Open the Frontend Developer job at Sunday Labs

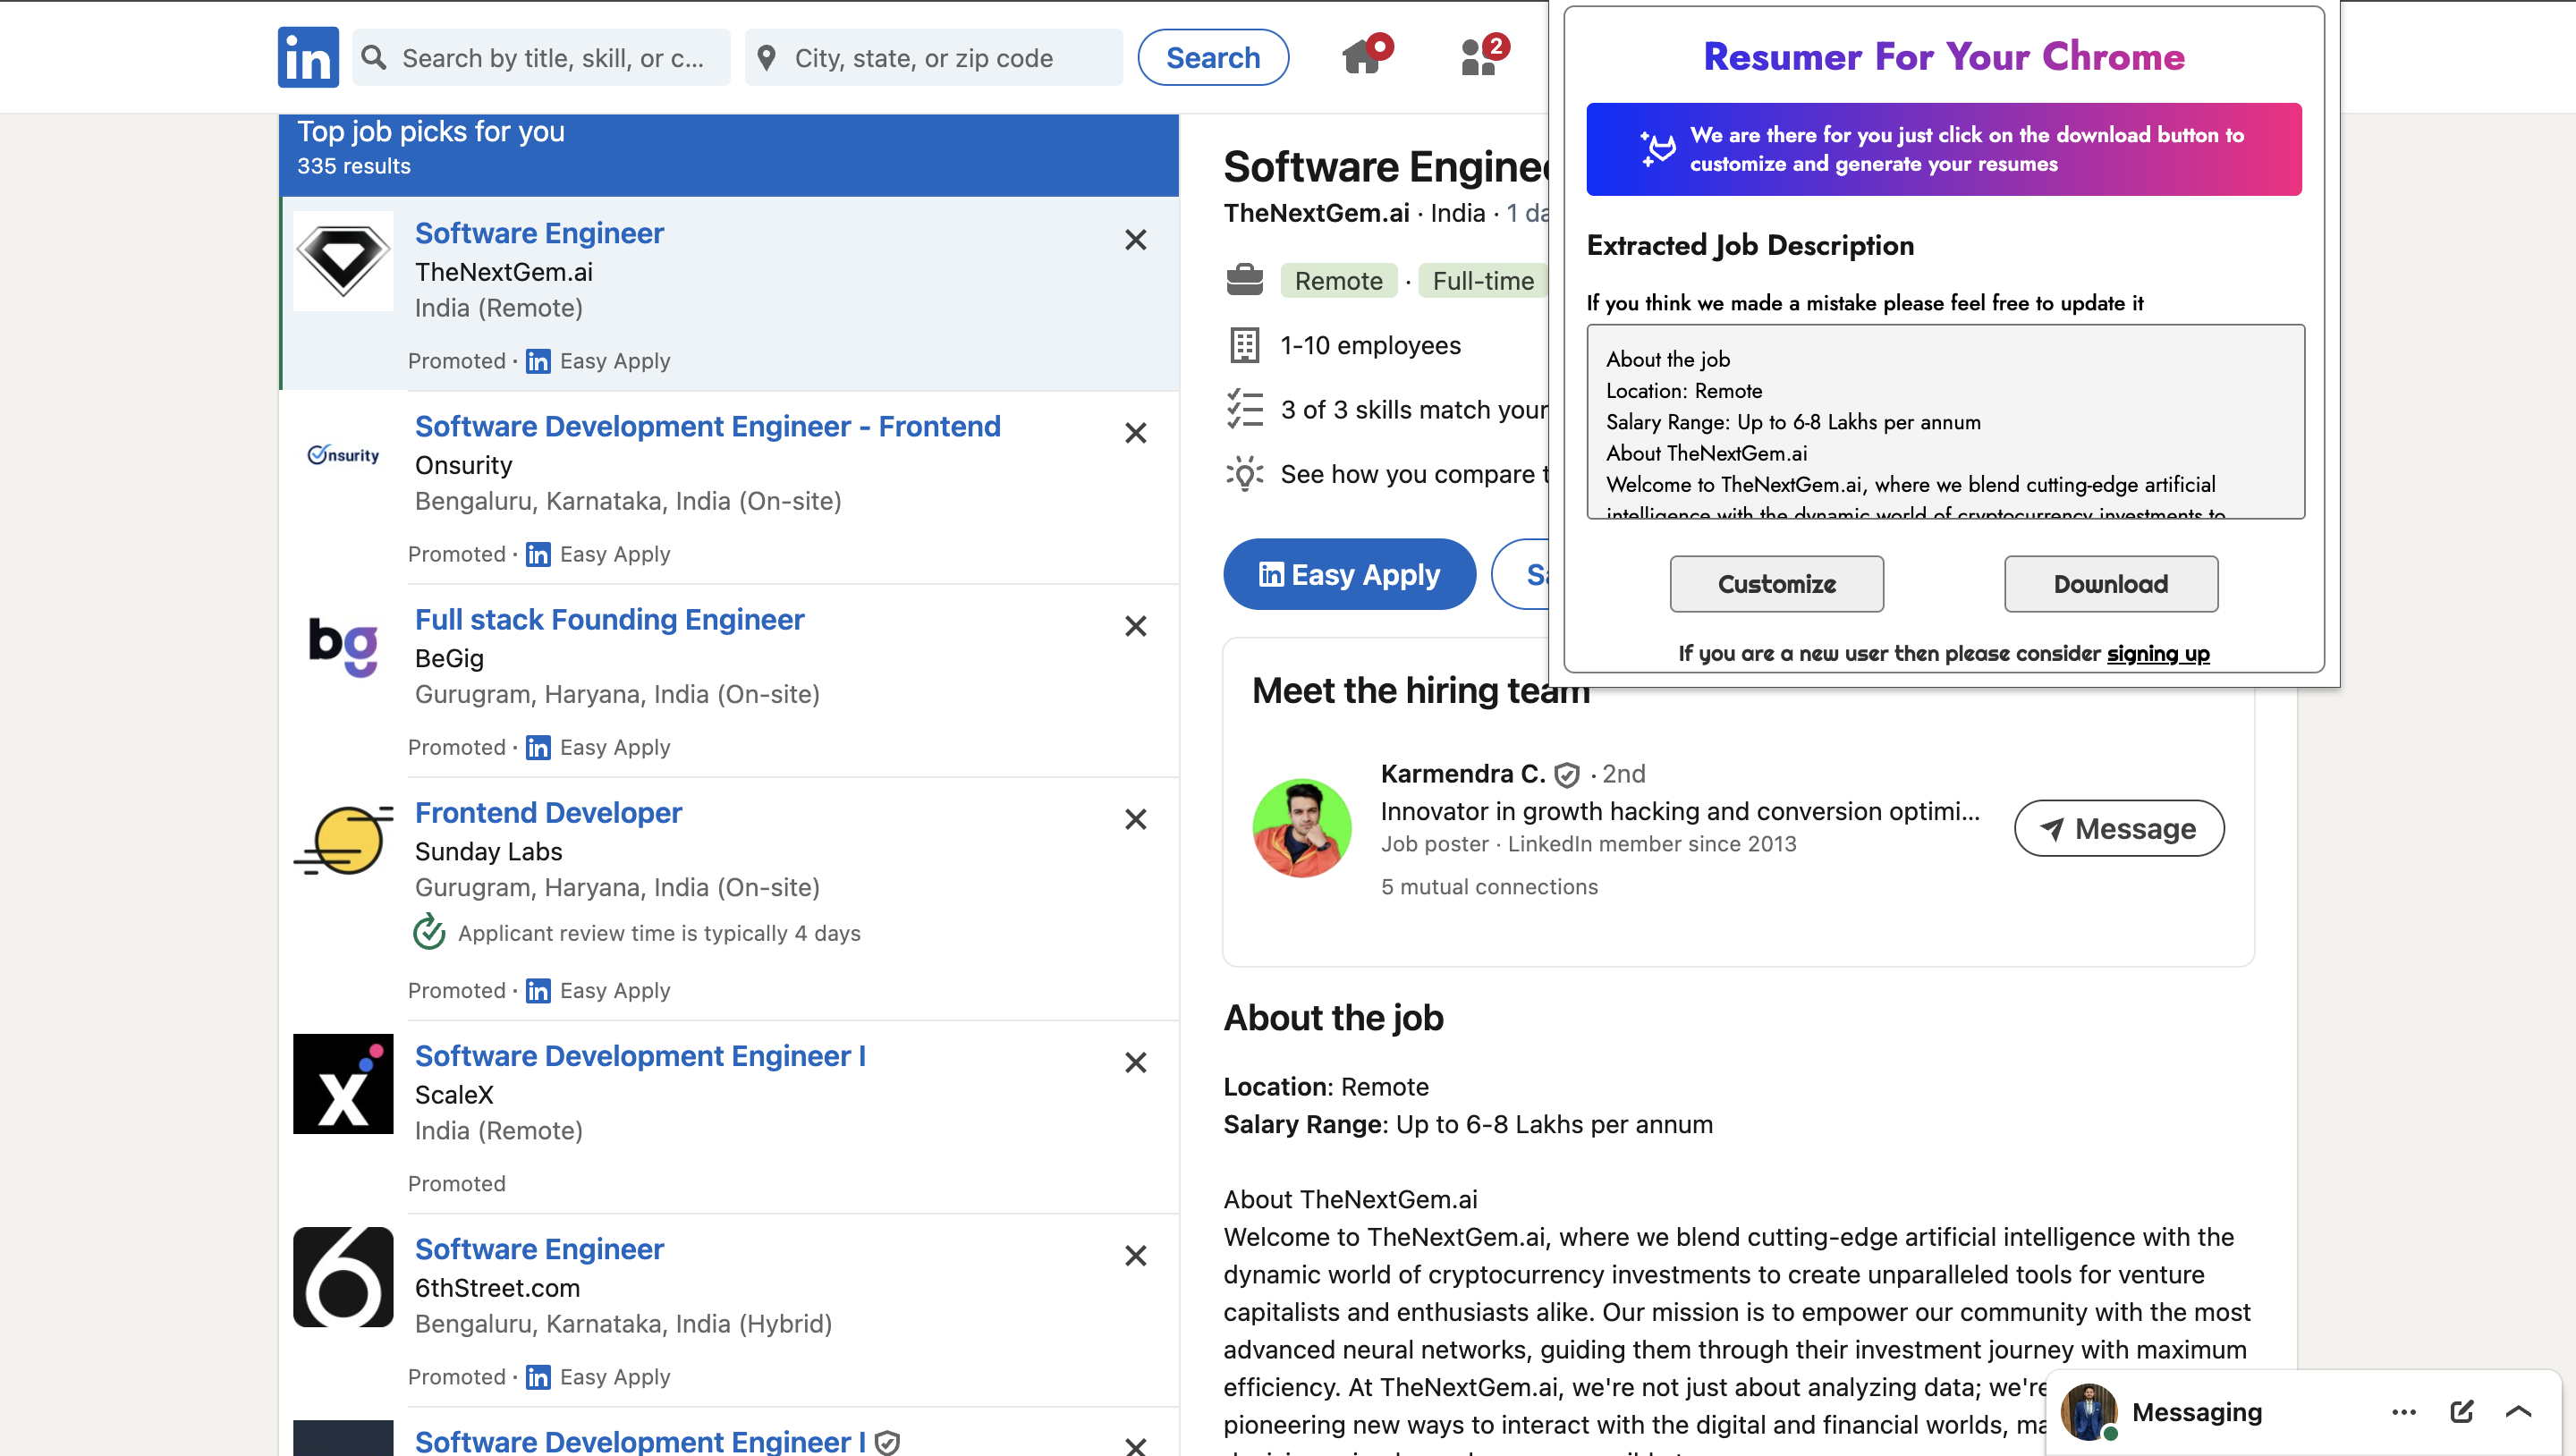tap(548, 812)
